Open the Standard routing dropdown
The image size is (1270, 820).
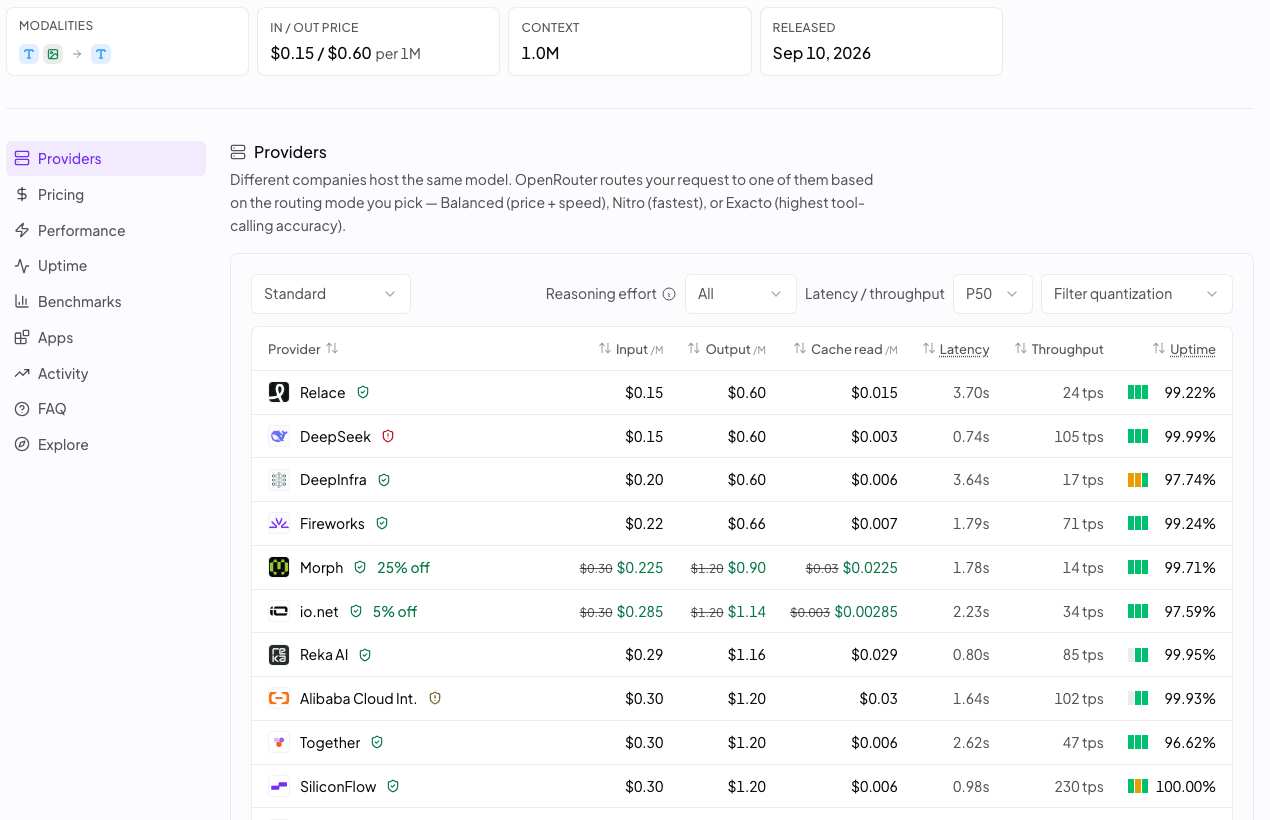[x=331, y=294]
